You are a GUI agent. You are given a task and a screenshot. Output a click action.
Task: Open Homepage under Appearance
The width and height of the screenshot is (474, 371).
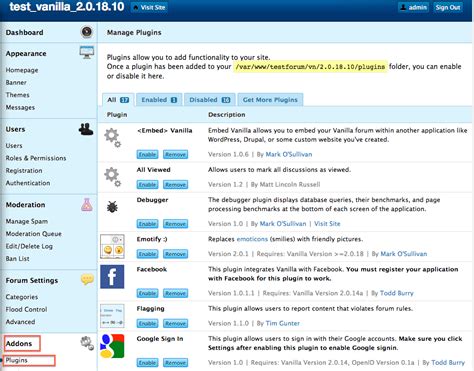coord(22,70)
